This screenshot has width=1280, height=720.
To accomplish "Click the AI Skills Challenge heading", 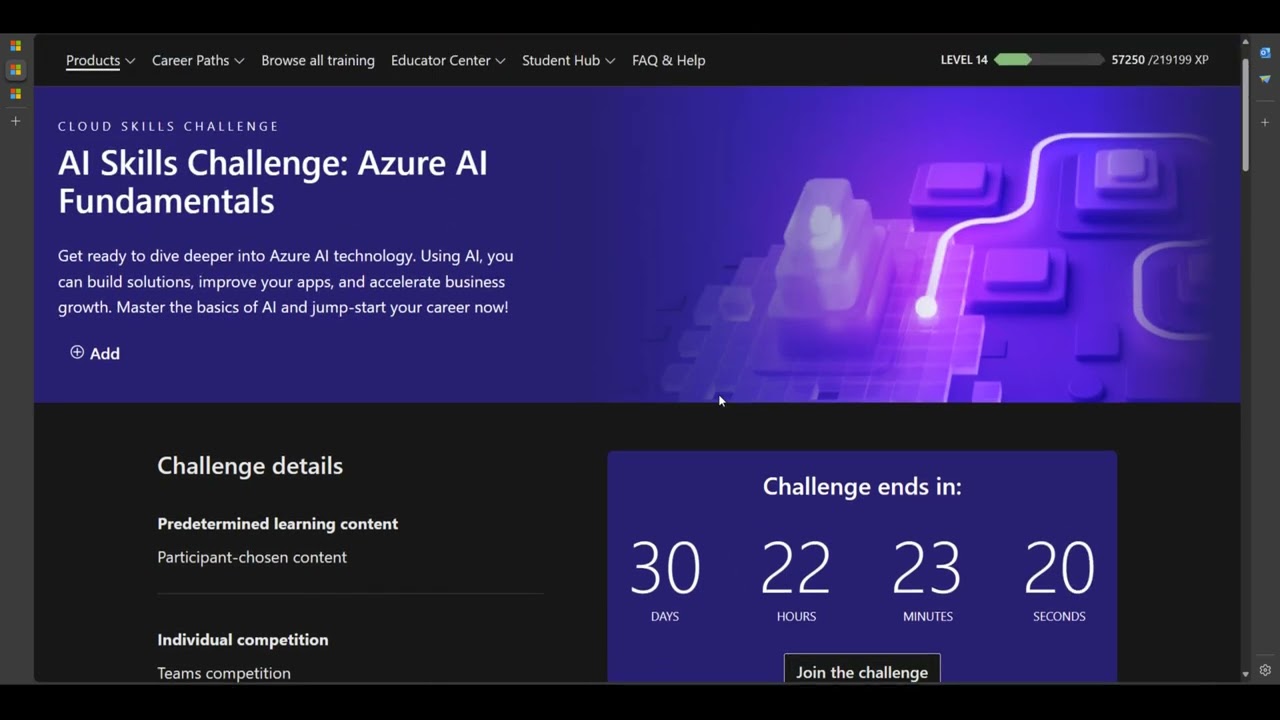I will point(273,182).
